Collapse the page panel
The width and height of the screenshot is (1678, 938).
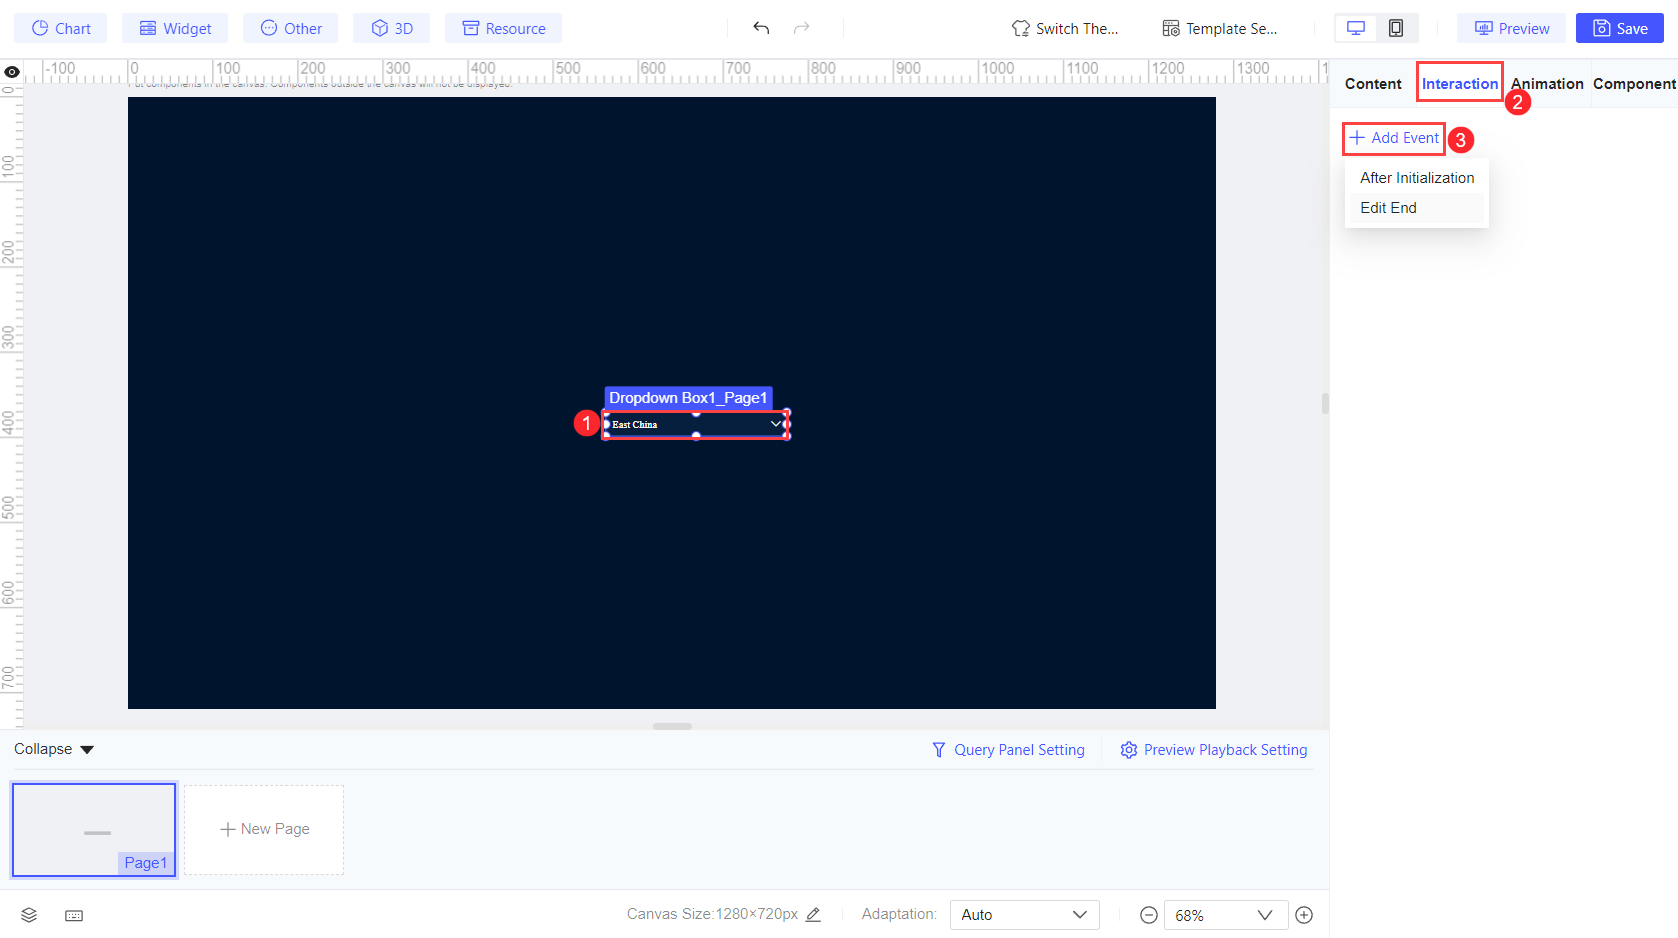[x=53, y=749]
